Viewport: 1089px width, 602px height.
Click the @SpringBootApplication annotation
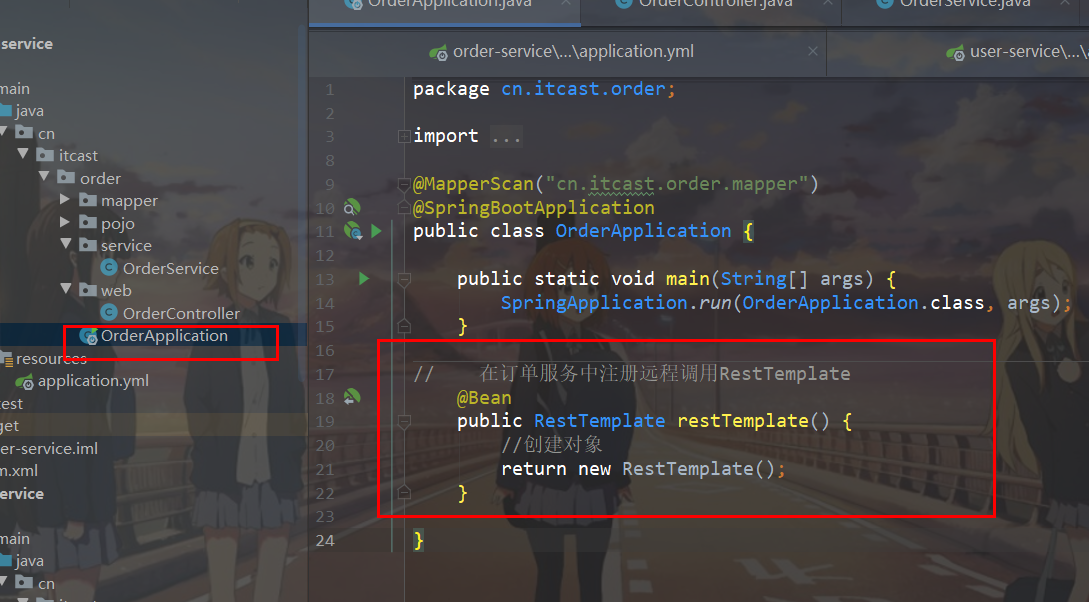coord(533,208)
